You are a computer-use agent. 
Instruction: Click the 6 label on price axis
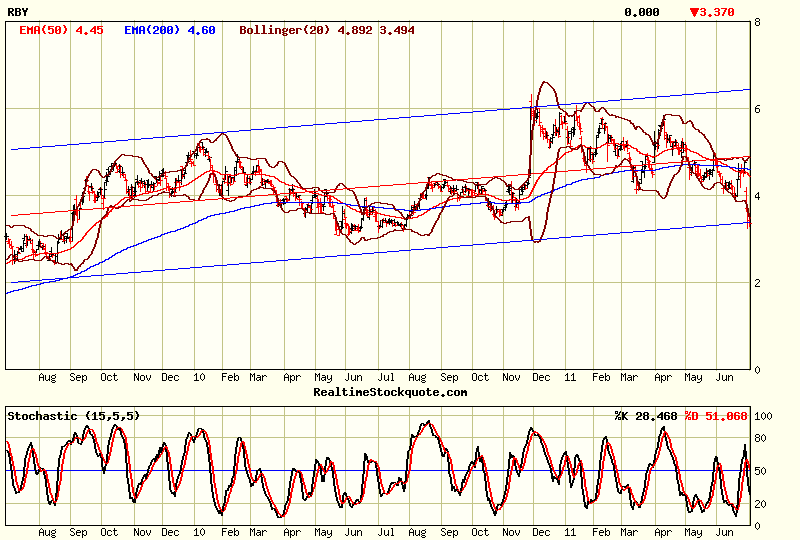pyautogui.click(x=758, y=108)
